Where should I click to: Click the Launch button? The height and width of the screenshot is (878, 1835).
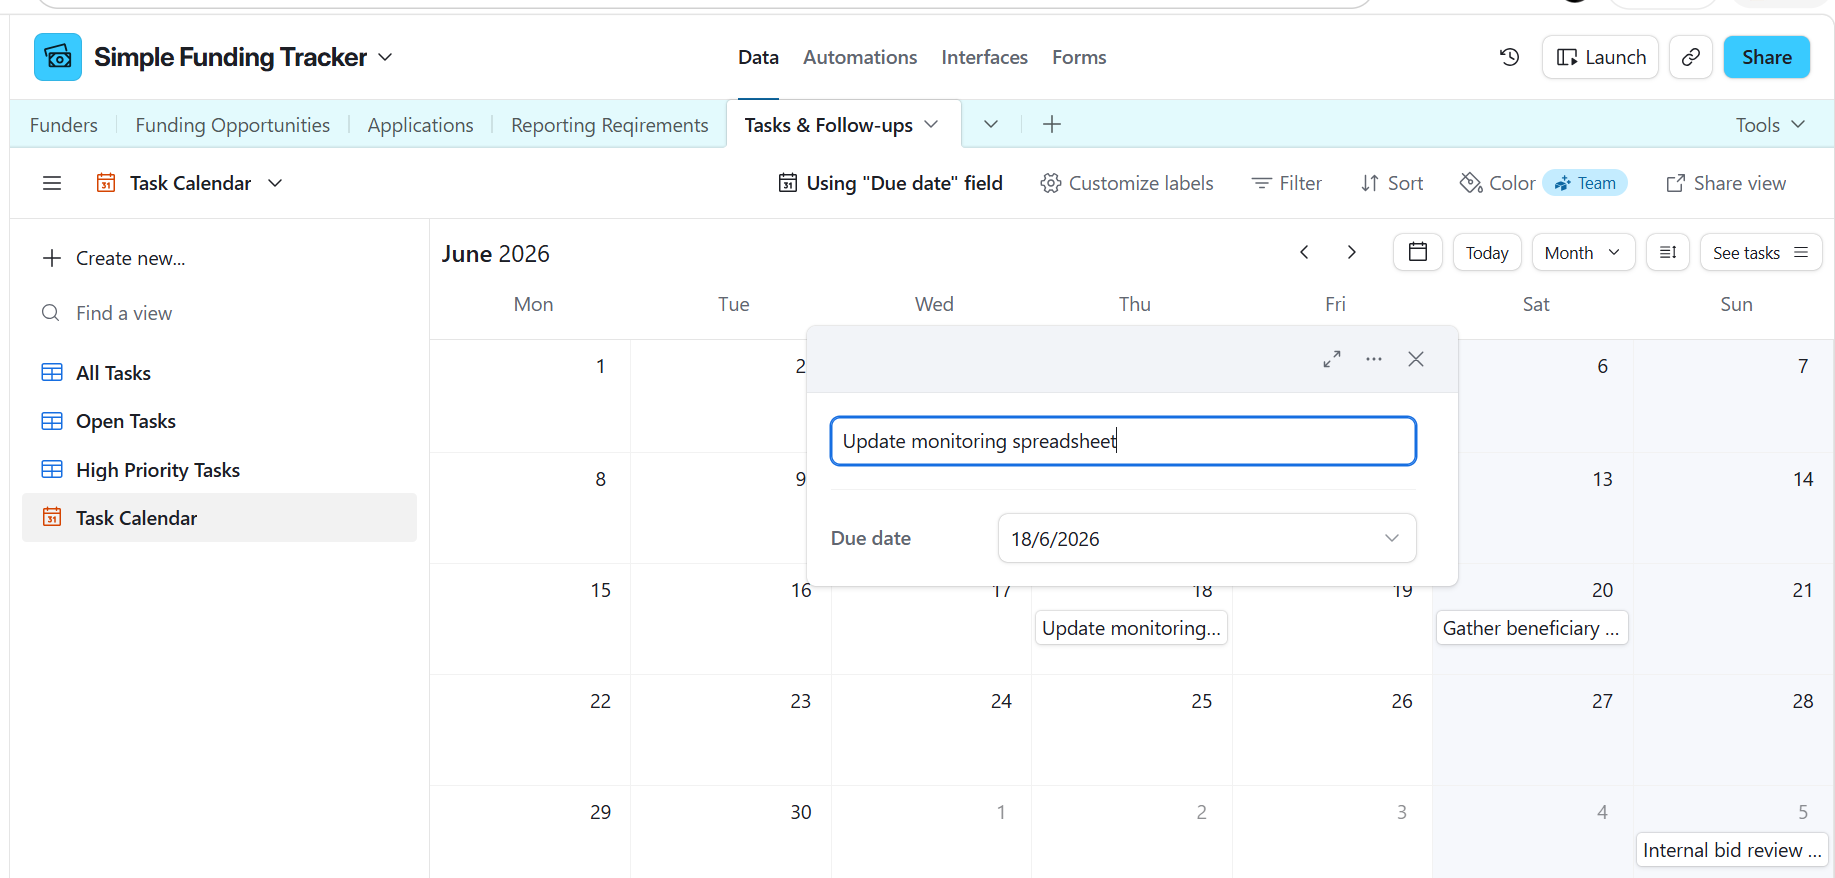coord(1601,57)
